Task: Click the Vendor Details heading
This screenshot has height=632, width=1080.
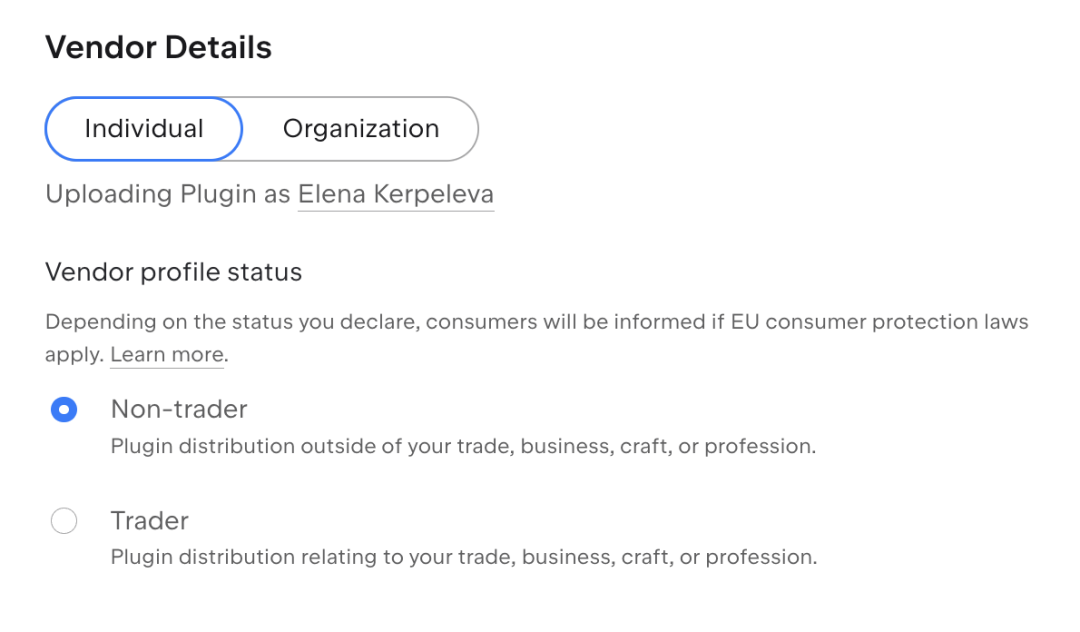Action: pyautogui.click(x=158, y=48)
